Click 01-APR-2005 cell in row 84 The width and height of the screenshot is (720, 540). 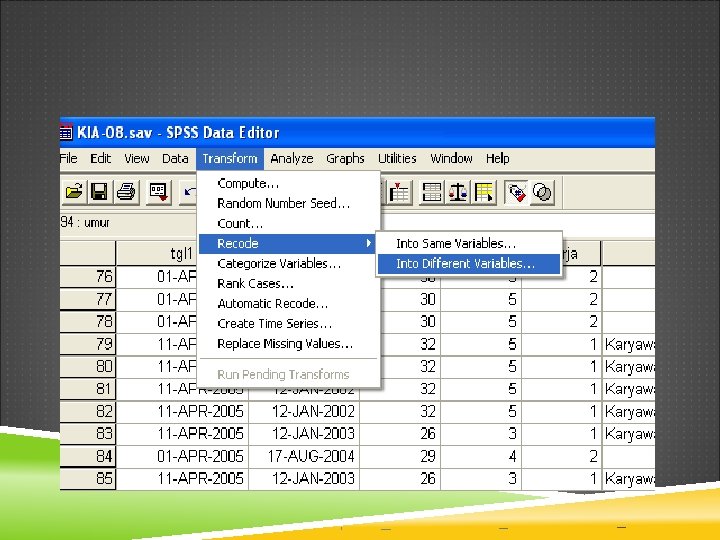(182, 456)
